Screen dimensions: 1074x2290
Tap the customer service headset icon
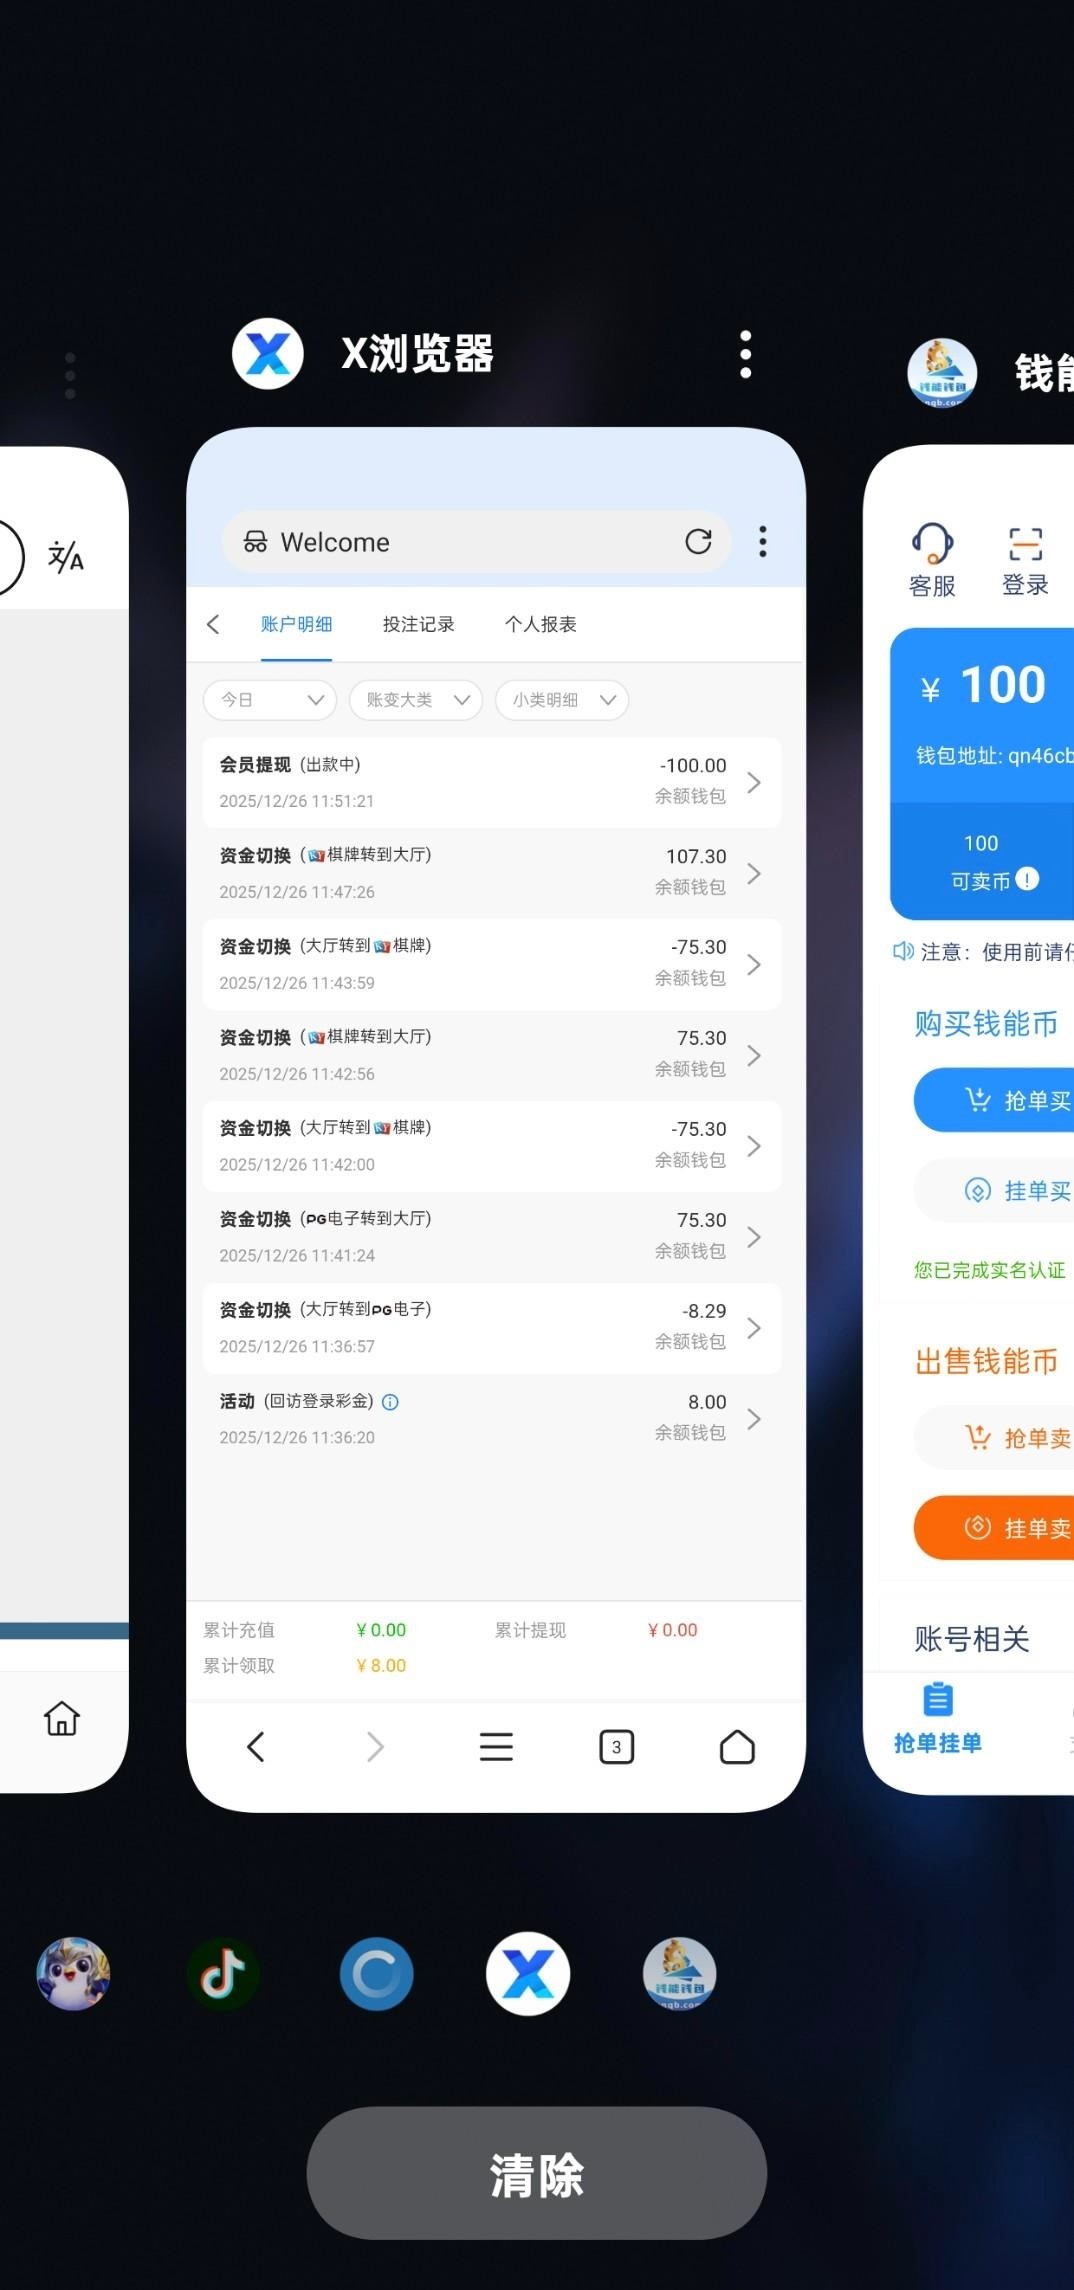pos(932,546)
